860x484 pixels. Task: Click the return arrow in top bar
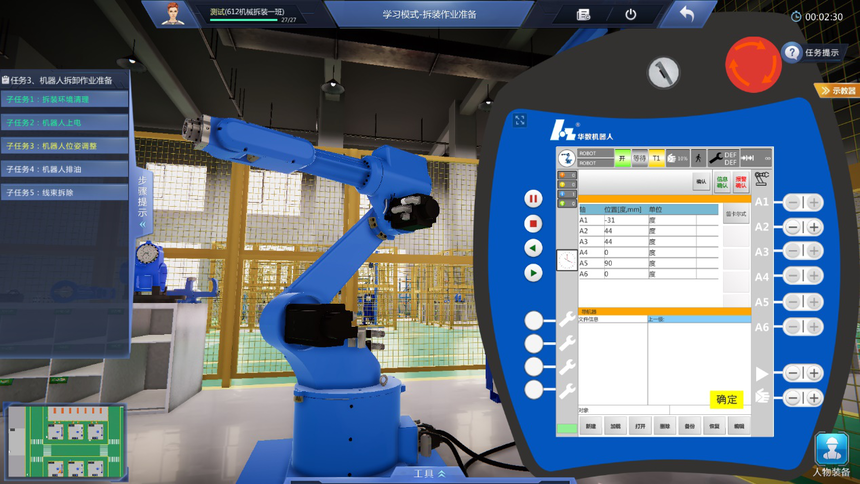click(x=686, y=14)
